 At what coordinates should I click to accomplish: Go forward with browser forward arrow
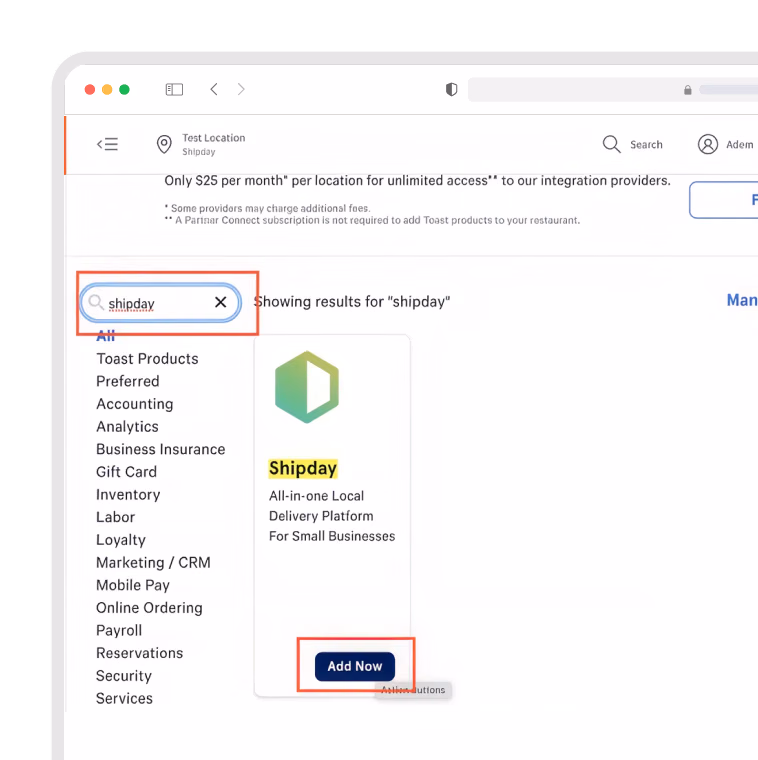241,89
